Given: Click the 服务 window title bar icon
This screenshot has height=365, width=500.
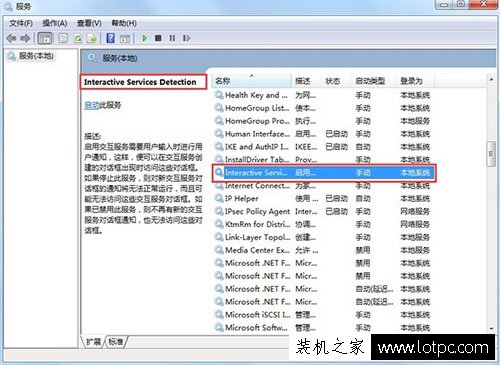Looking at the screenshot, I should 8,6.
